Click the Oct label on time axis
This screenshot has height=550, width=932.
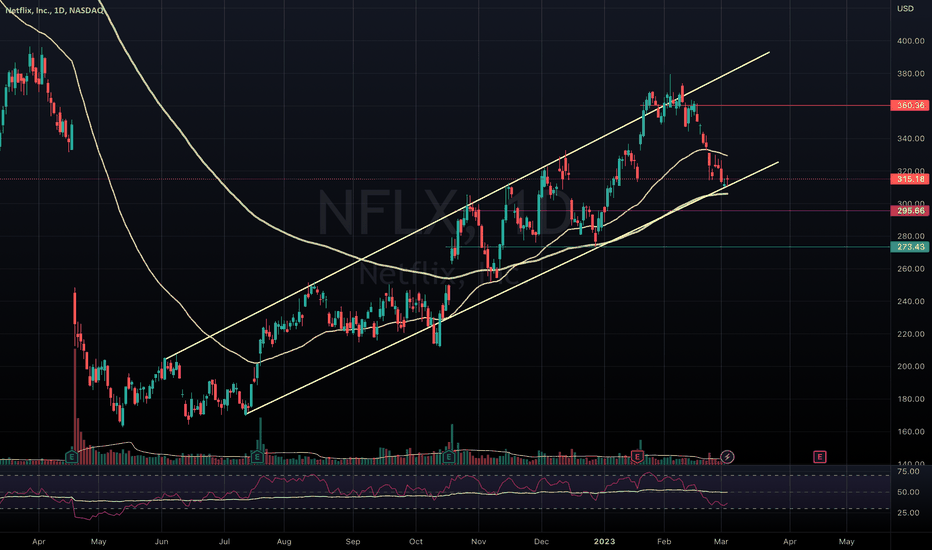[x=415, y=541]
